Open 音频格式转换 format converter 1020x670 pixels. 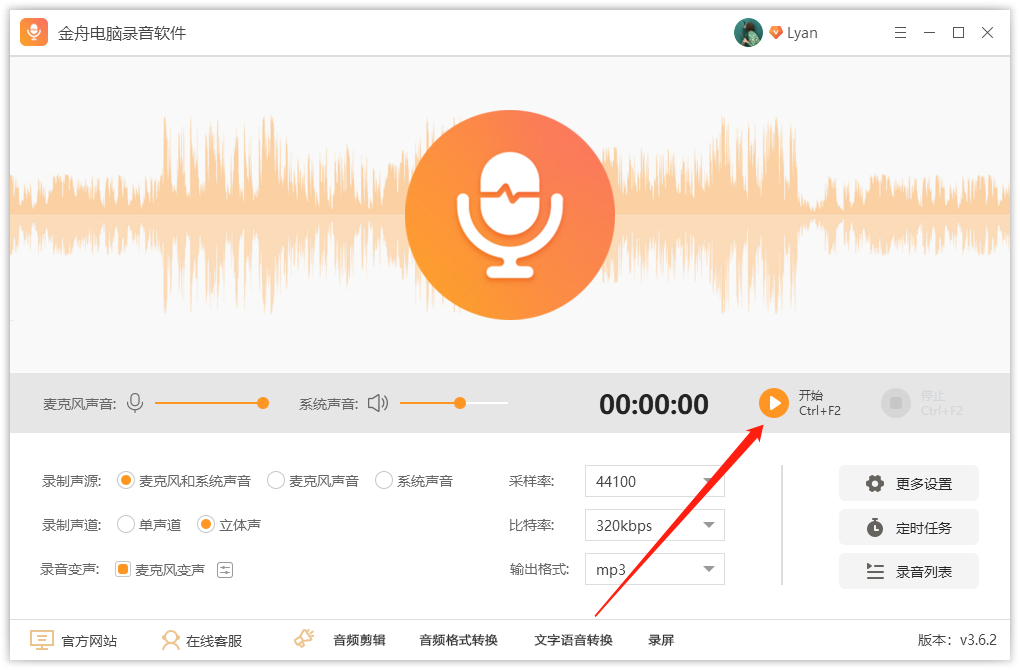point(458,640)
